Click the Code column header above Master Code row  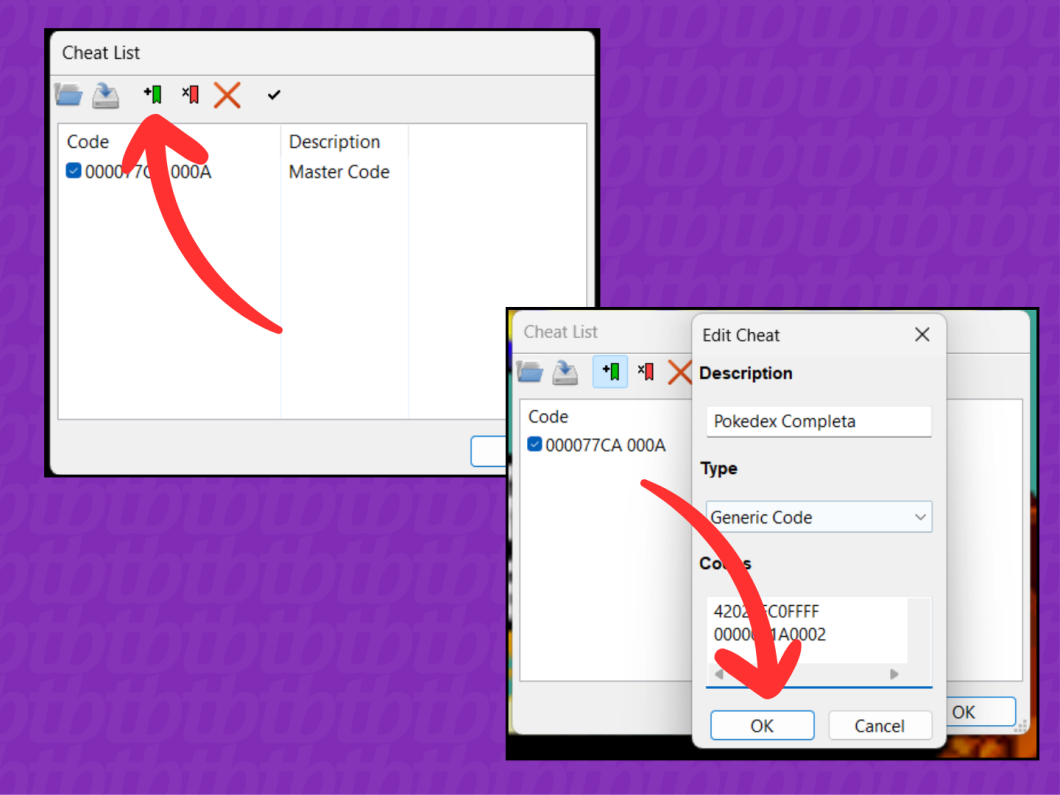point(88,142)
